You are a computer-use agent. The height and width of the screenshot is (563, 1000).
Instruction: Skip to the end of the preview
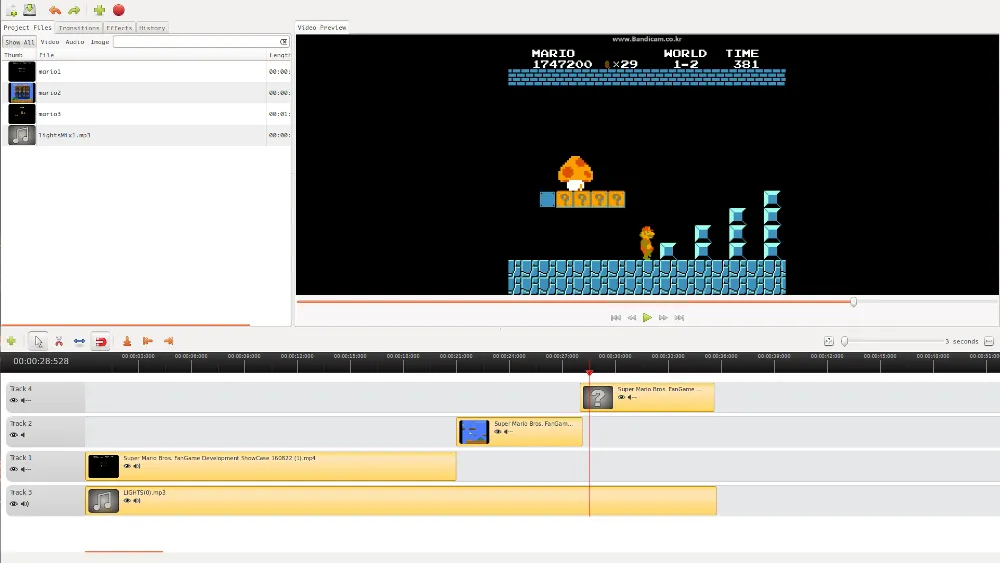click(679, 318)
